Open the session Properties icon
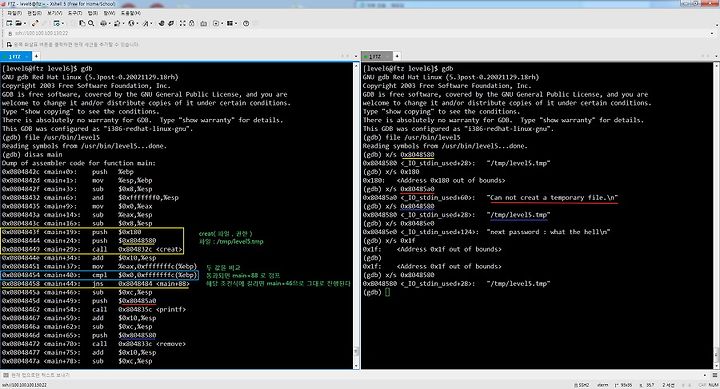 pyautogui.click(x=56, y=23)
